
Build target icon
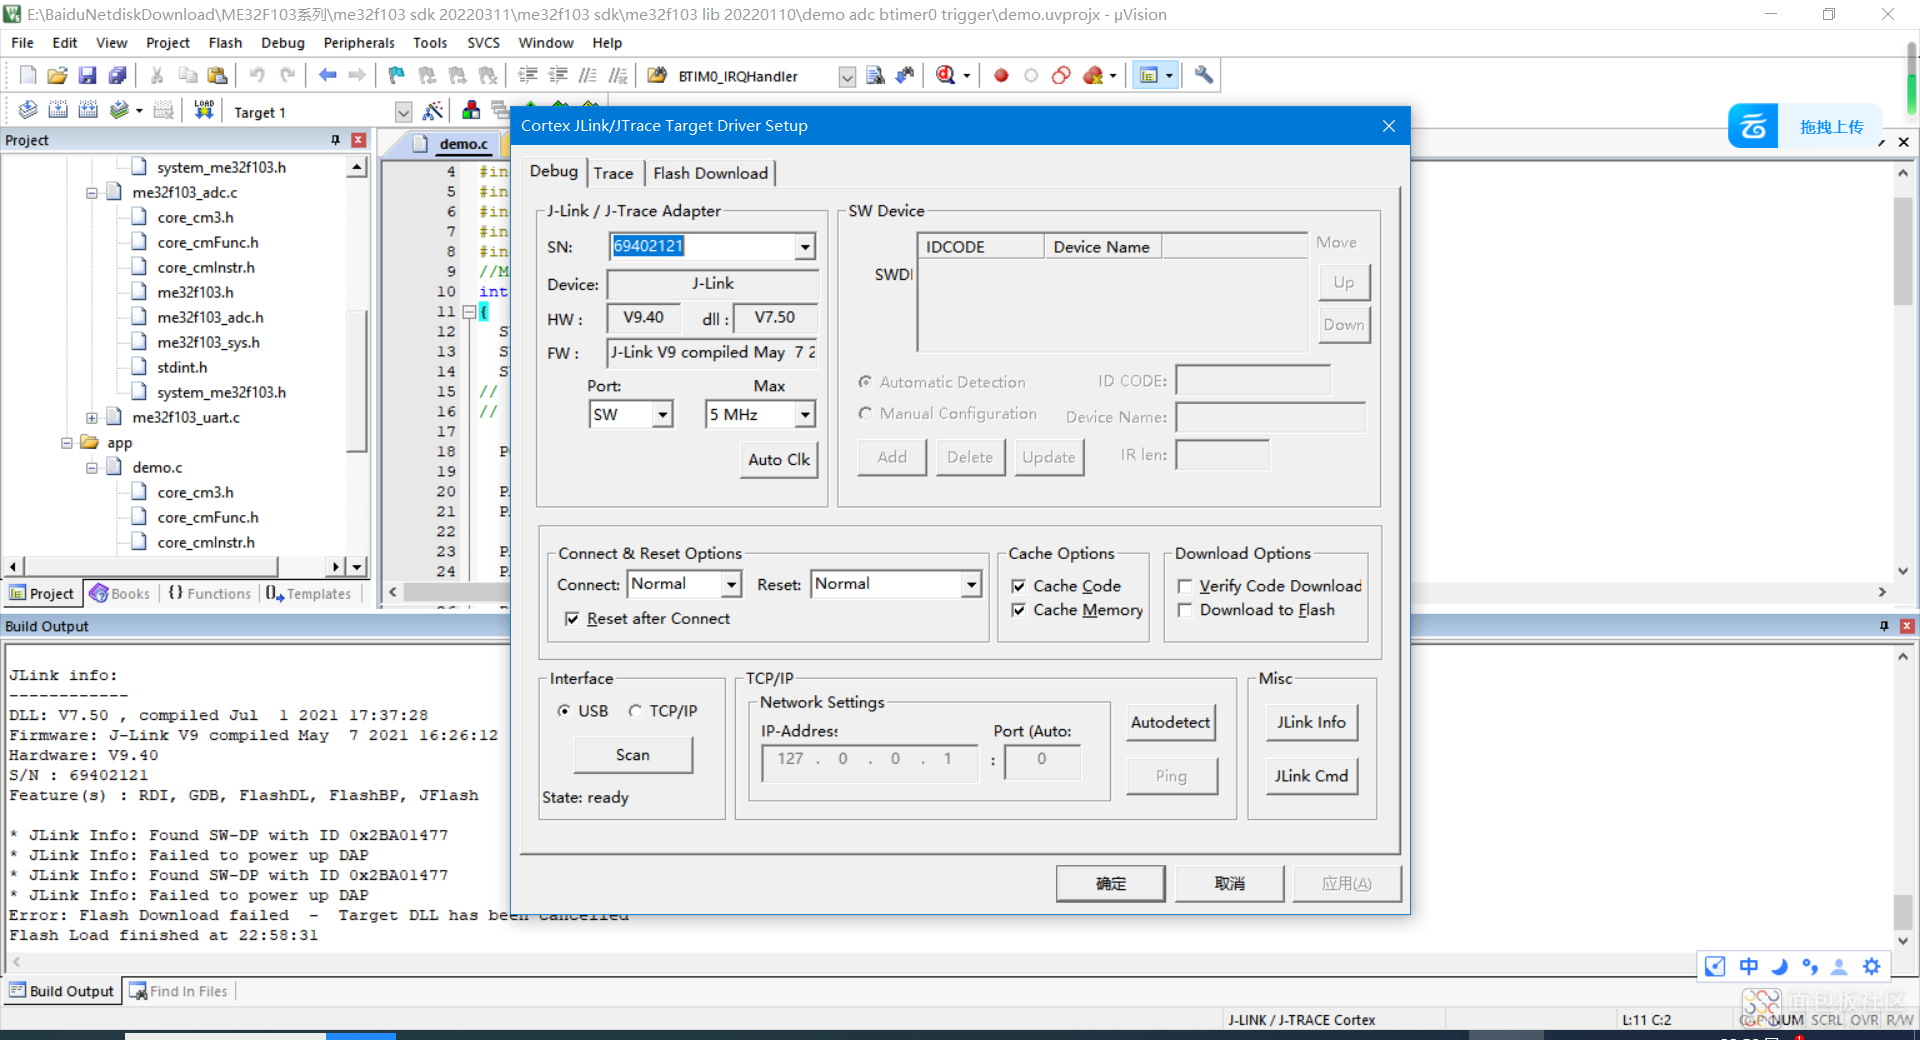[x=58, y=110]
